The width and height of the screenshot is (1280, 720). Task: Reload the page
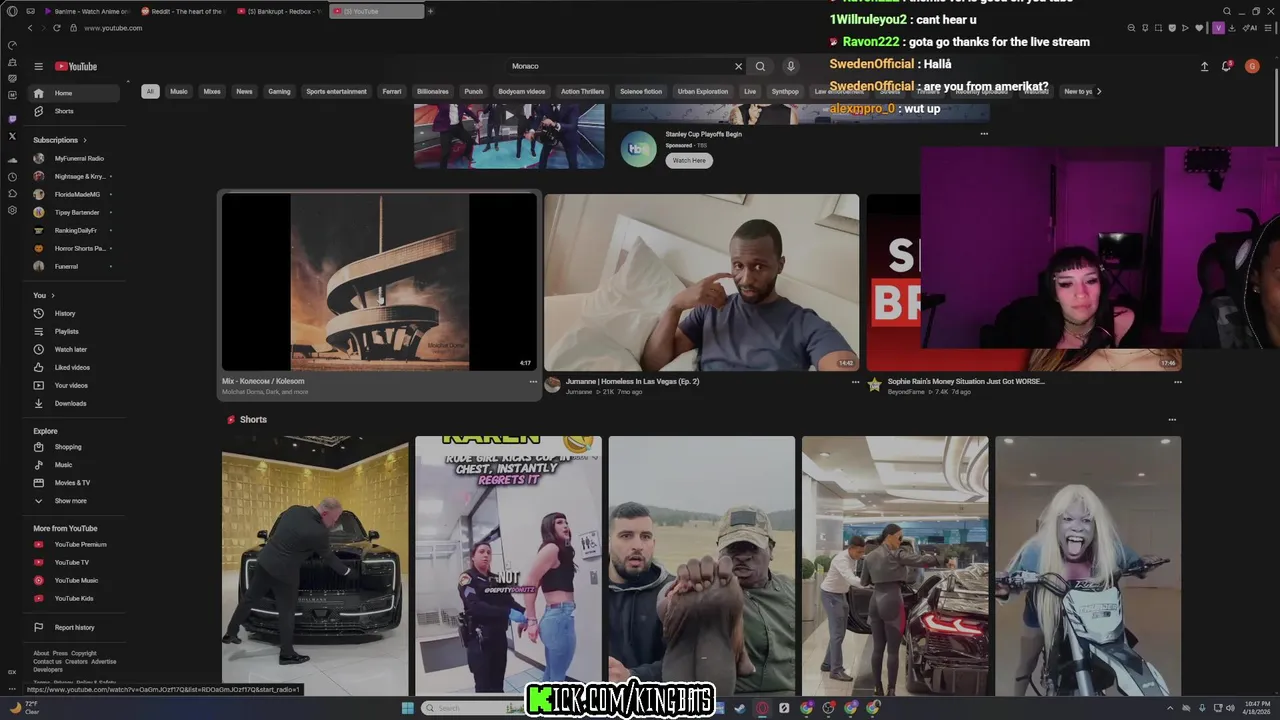coord(56,28)
